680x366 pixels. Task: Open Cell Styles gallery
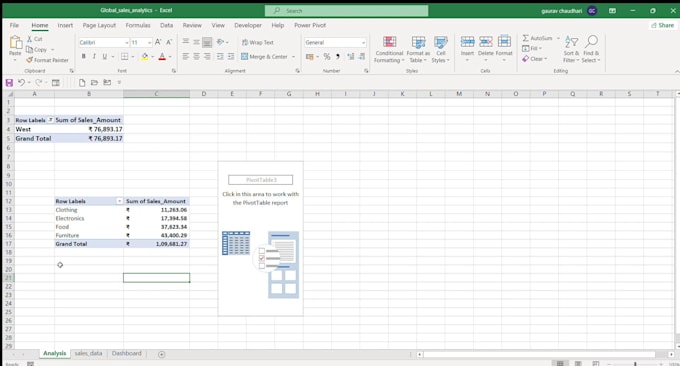441,49
